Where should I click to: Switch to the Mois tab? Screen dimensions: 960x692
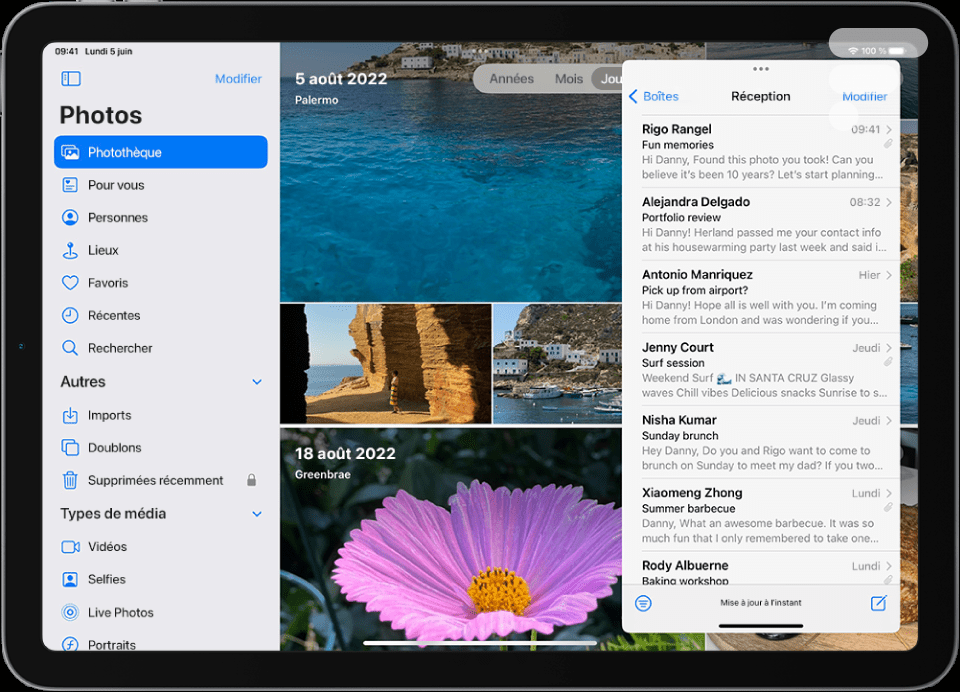(x=569, y=79)
